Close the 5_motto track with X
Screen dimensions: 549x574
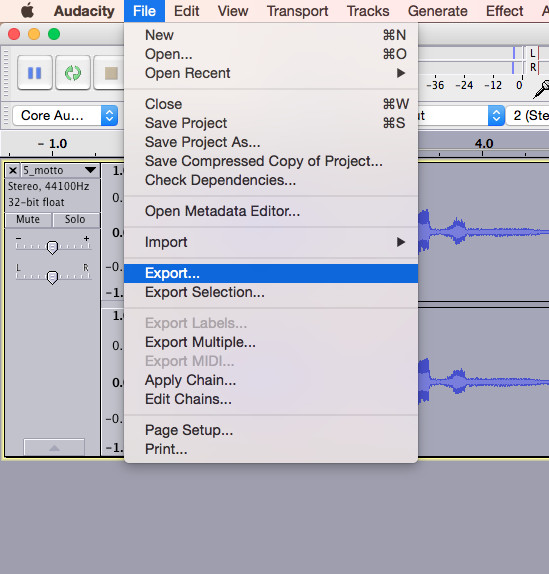(x=13, y=170)
